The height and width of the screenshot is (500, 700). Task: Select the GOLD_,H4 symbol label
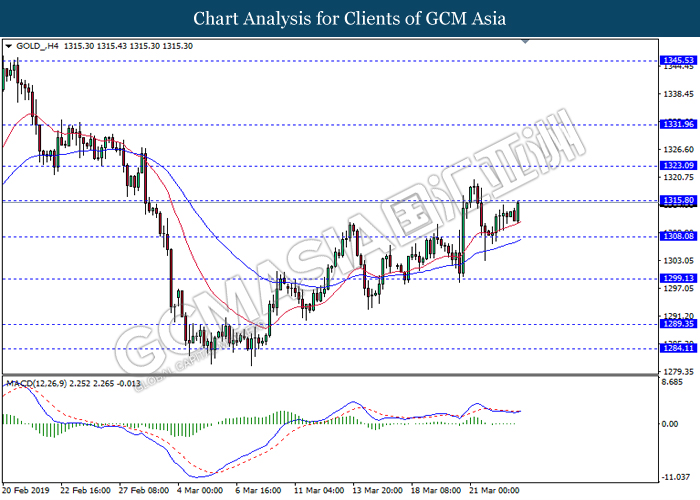(x=35, y=46)
